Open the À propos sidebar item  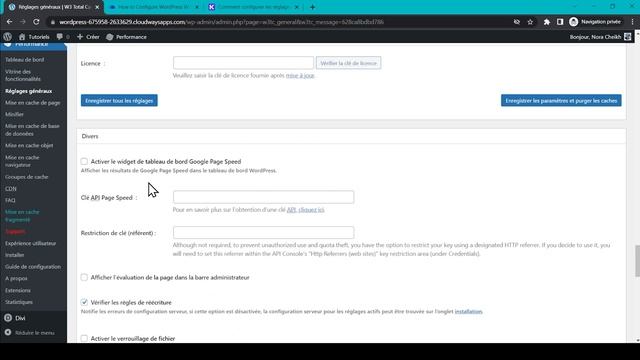(x=16, y=278)
